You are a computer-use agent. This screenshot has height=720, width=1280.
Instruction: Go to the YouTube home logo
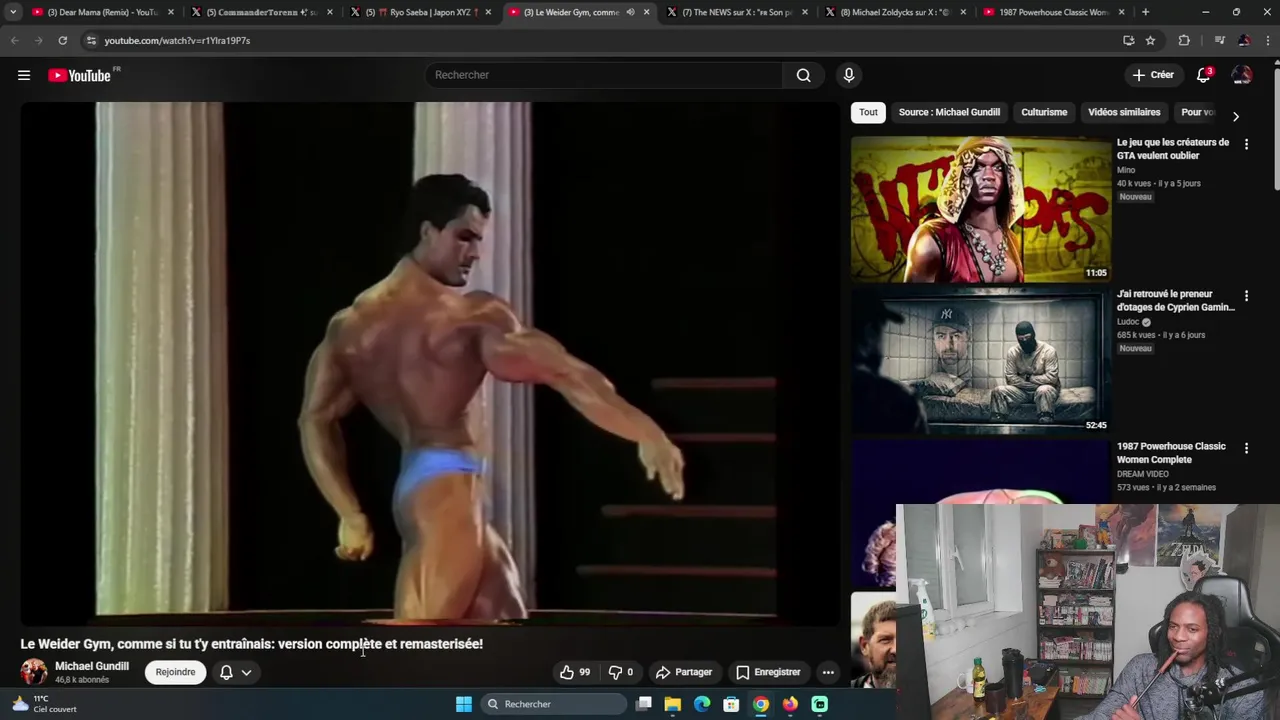tap(79, 75)
